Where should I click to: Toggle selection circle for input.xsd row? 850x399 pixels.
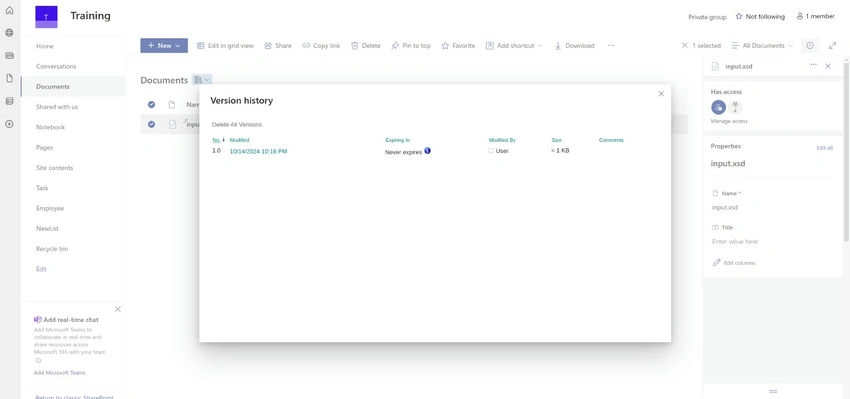tap(151, 124)
